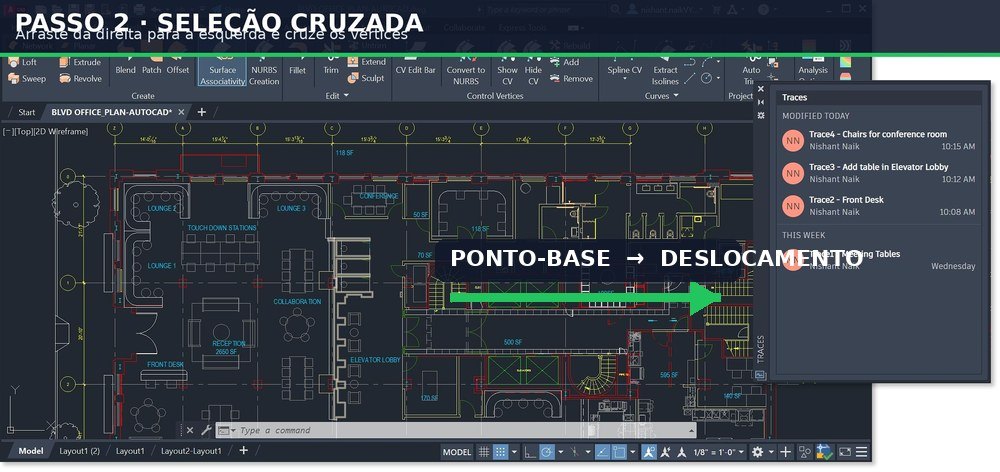Select the Loft surface tool
This screenshot has width=1000, height=472.
click(23, 62)
